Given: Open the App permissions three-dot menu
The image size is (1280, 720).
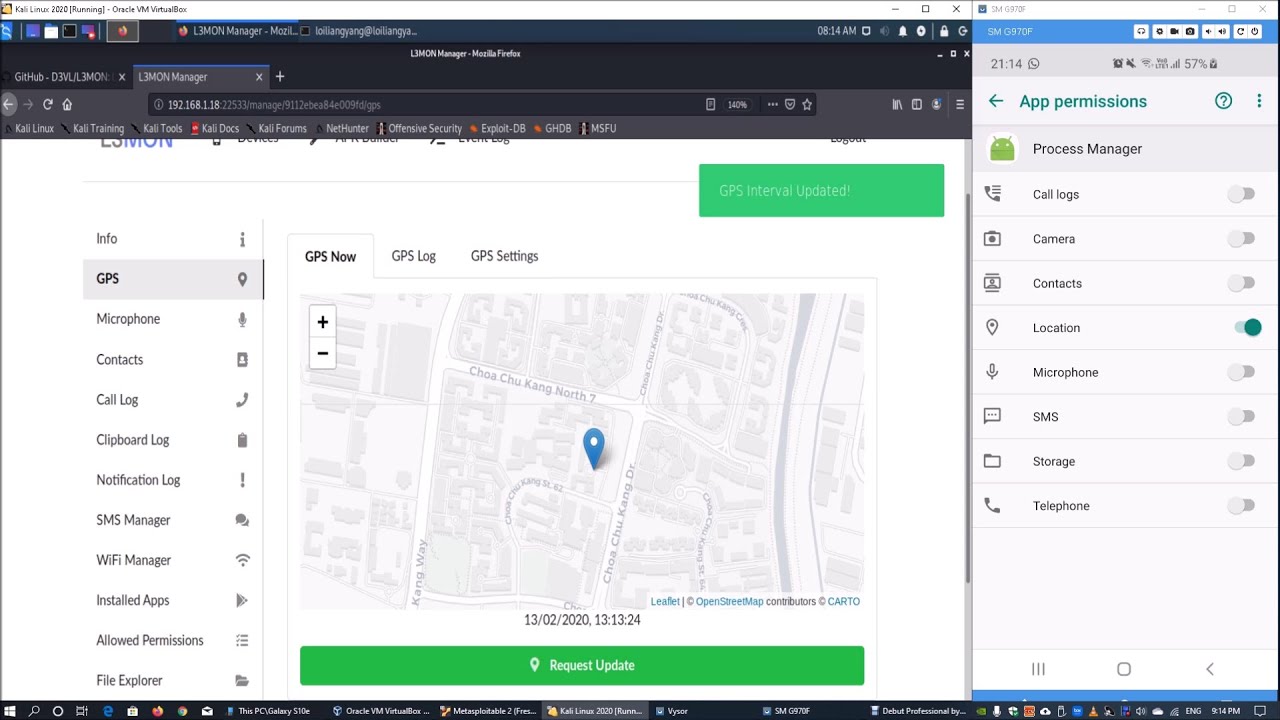Looking at the screenshot, I should 1259,101.
